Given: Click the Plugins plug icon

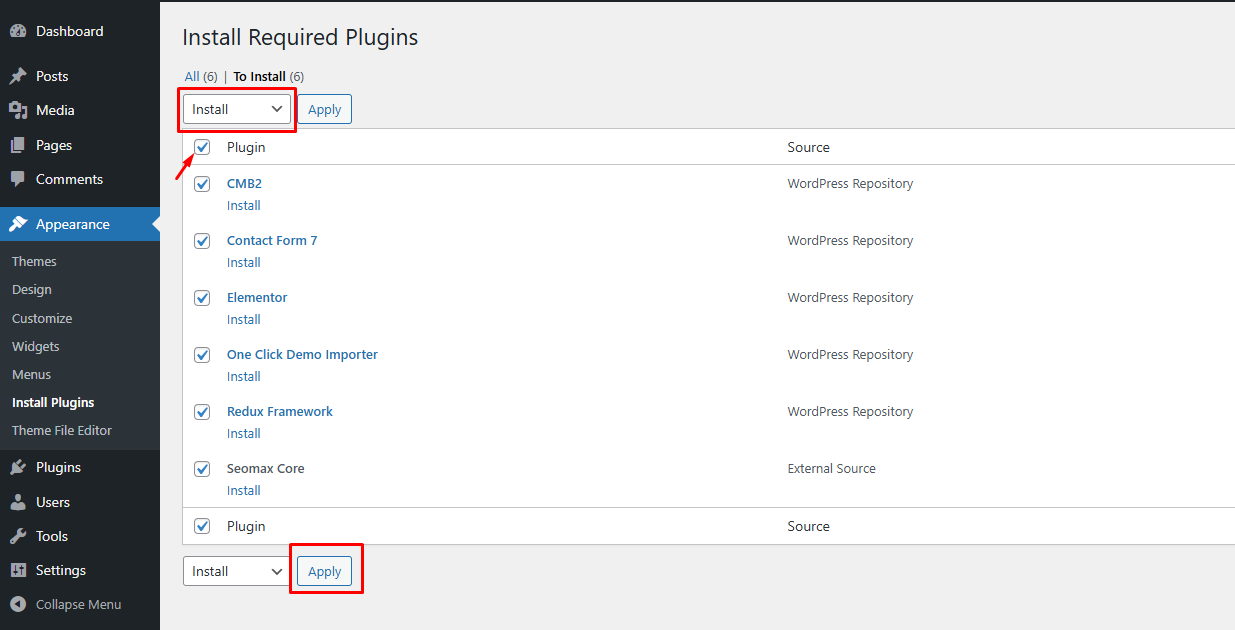Looking at the screenshot, I should tap(18, 467).
